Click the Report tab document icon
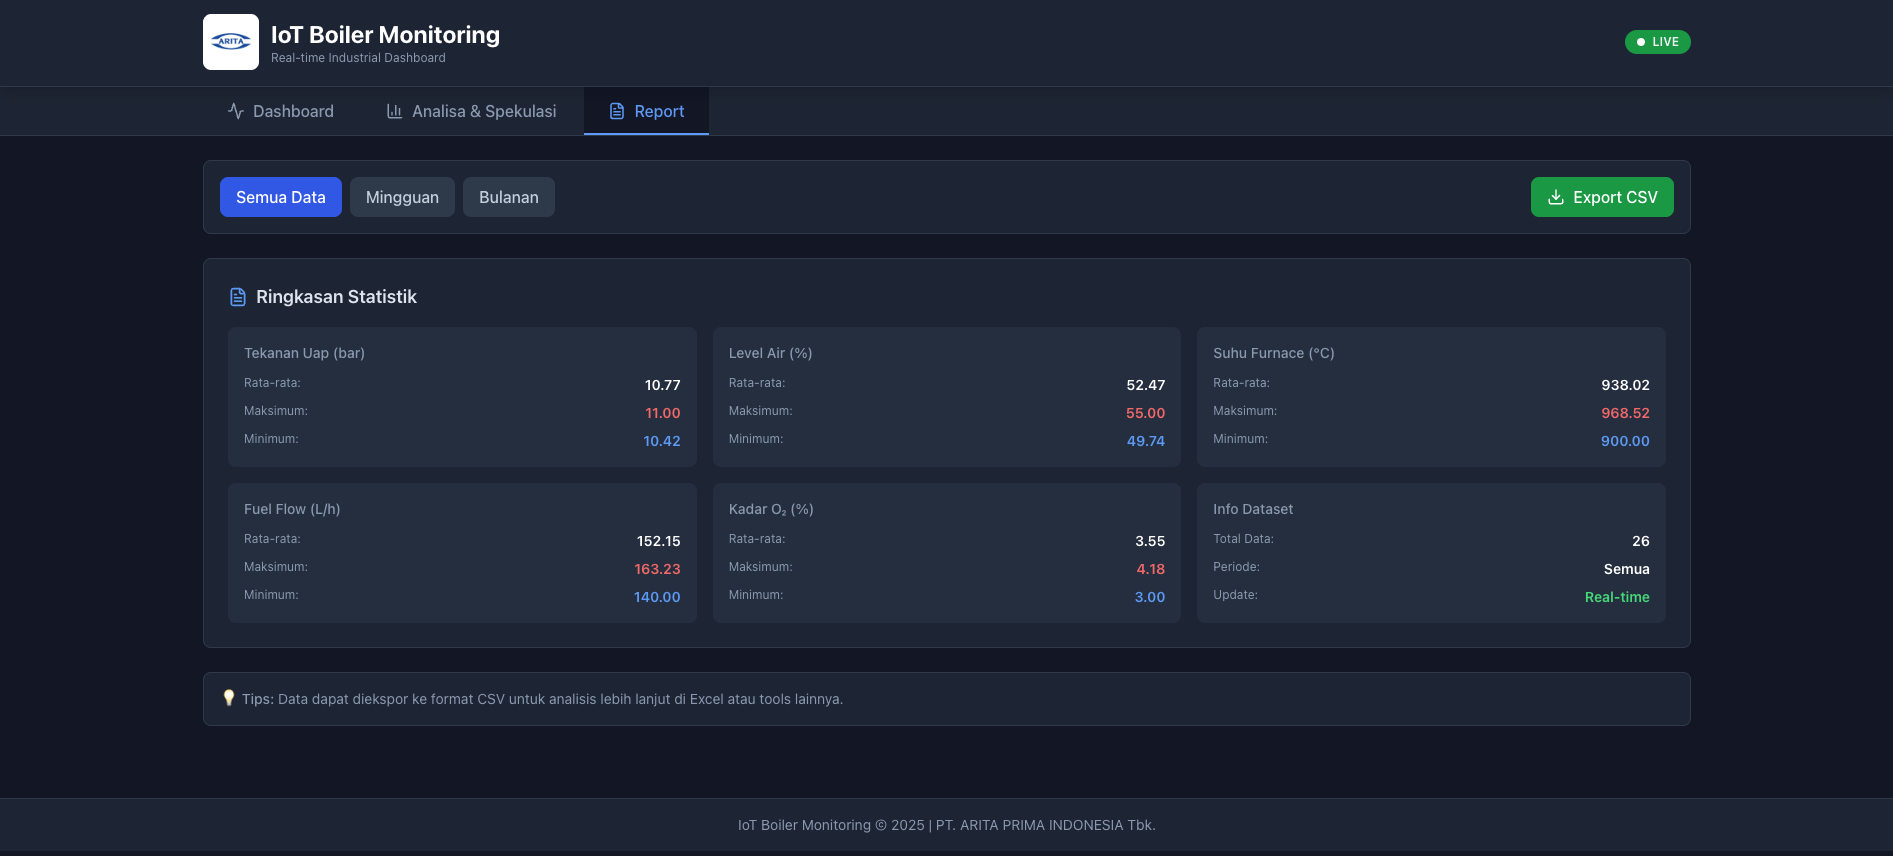This screenshot has height=856, width=1893. [x=617, y=111]
